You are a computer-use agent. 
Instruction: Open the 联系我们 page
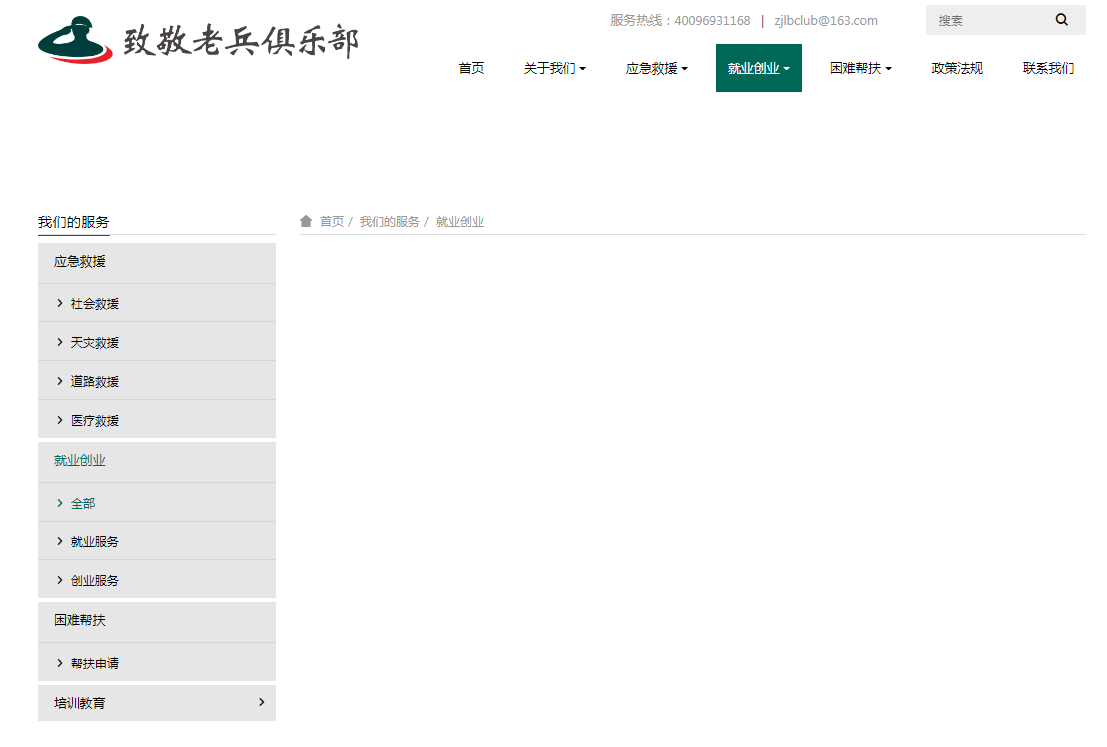[x=1048, y=68]
